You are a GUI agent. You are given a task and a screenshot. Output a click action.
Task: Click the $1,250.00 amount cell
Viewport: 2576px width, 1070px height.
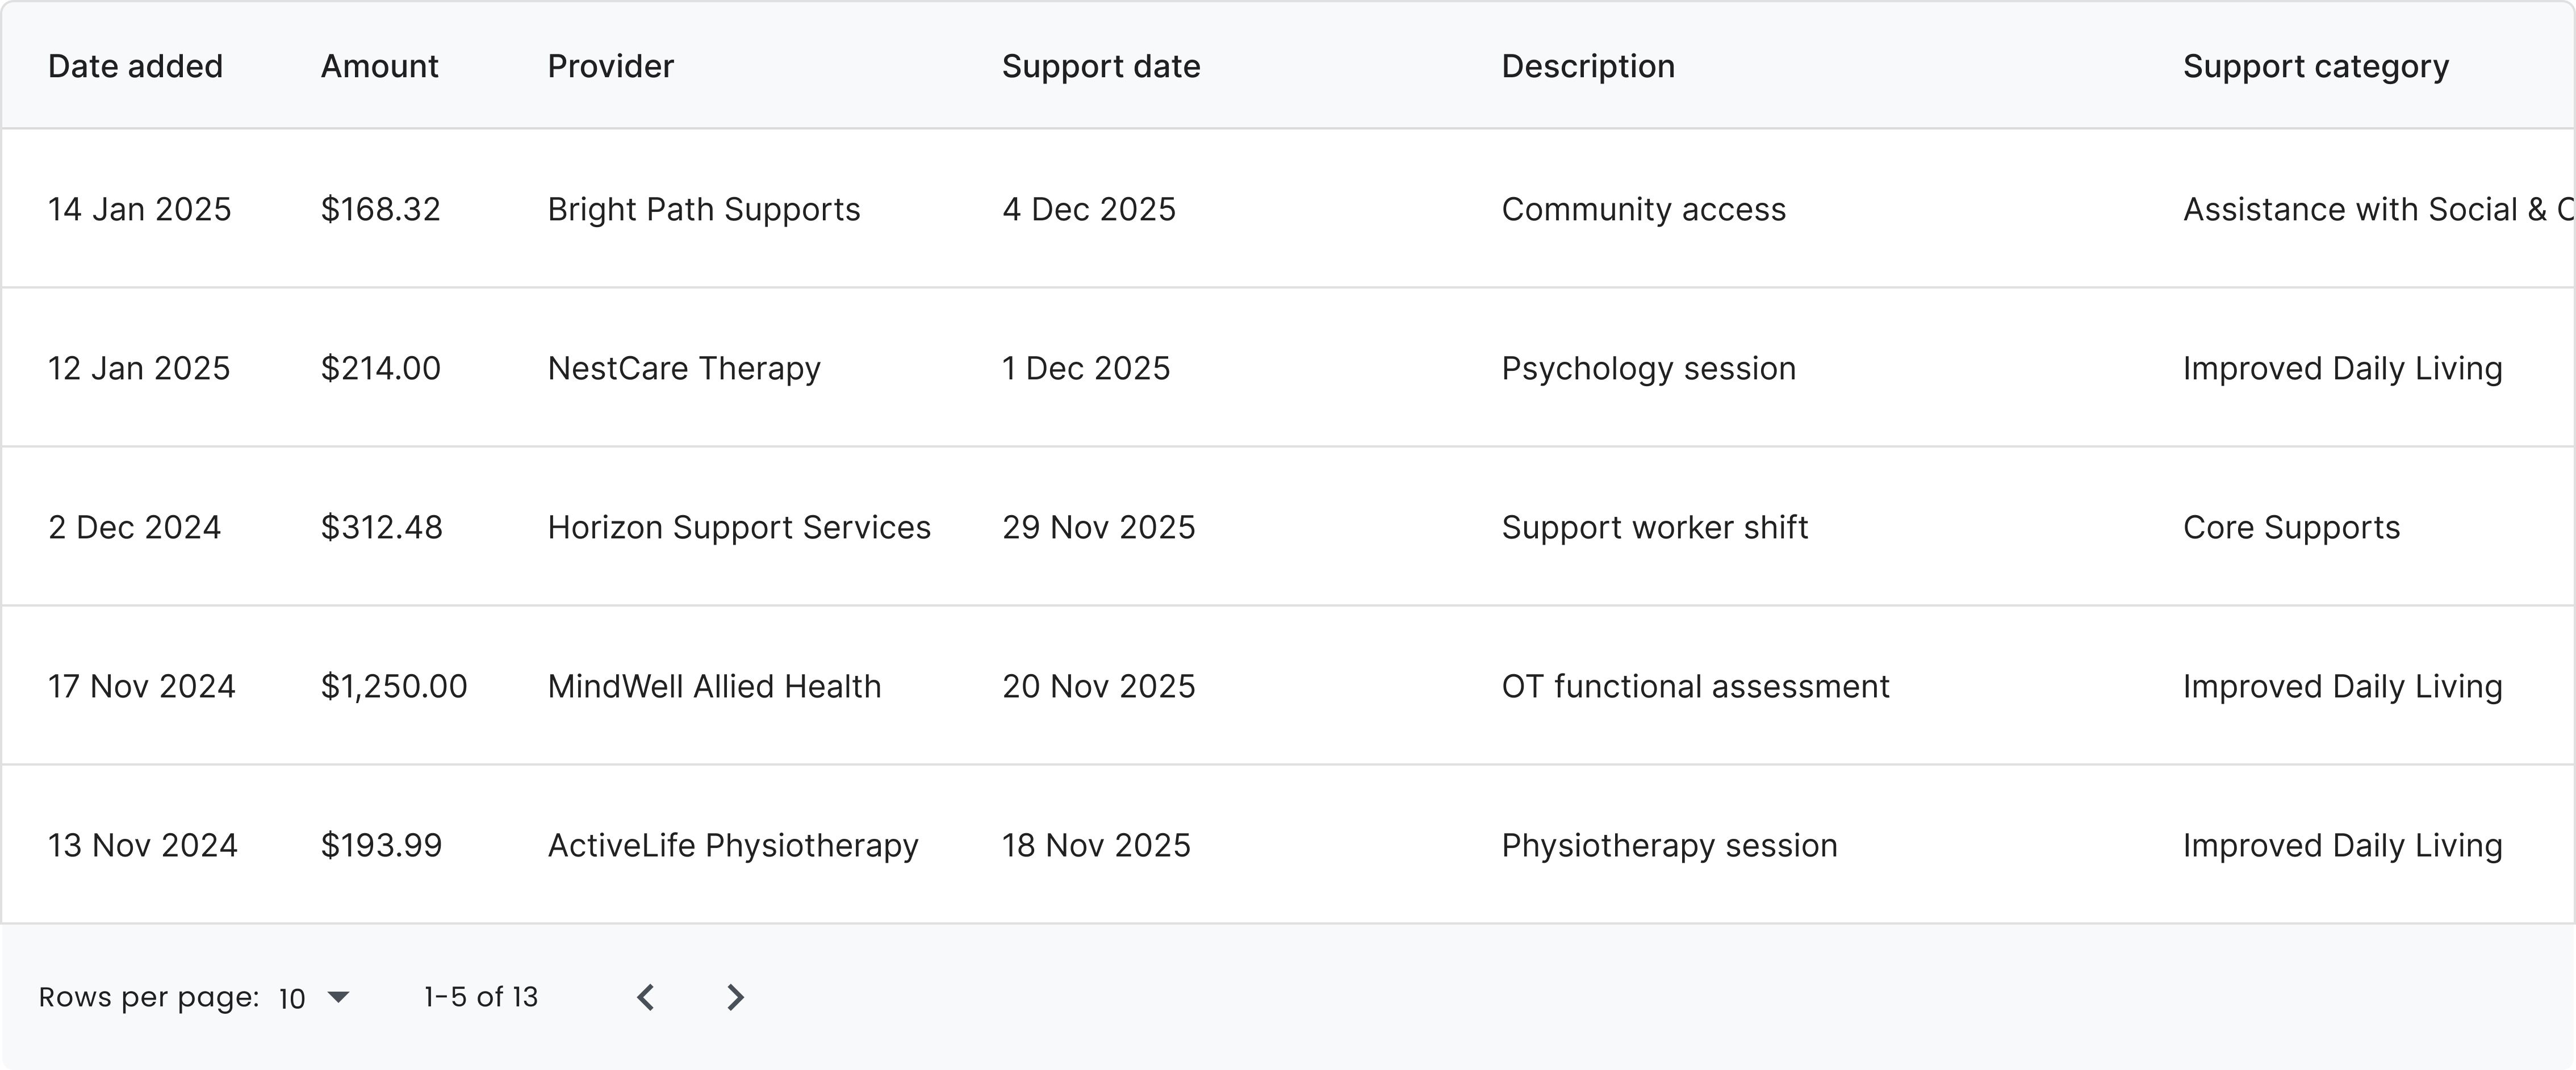[394, 686]
